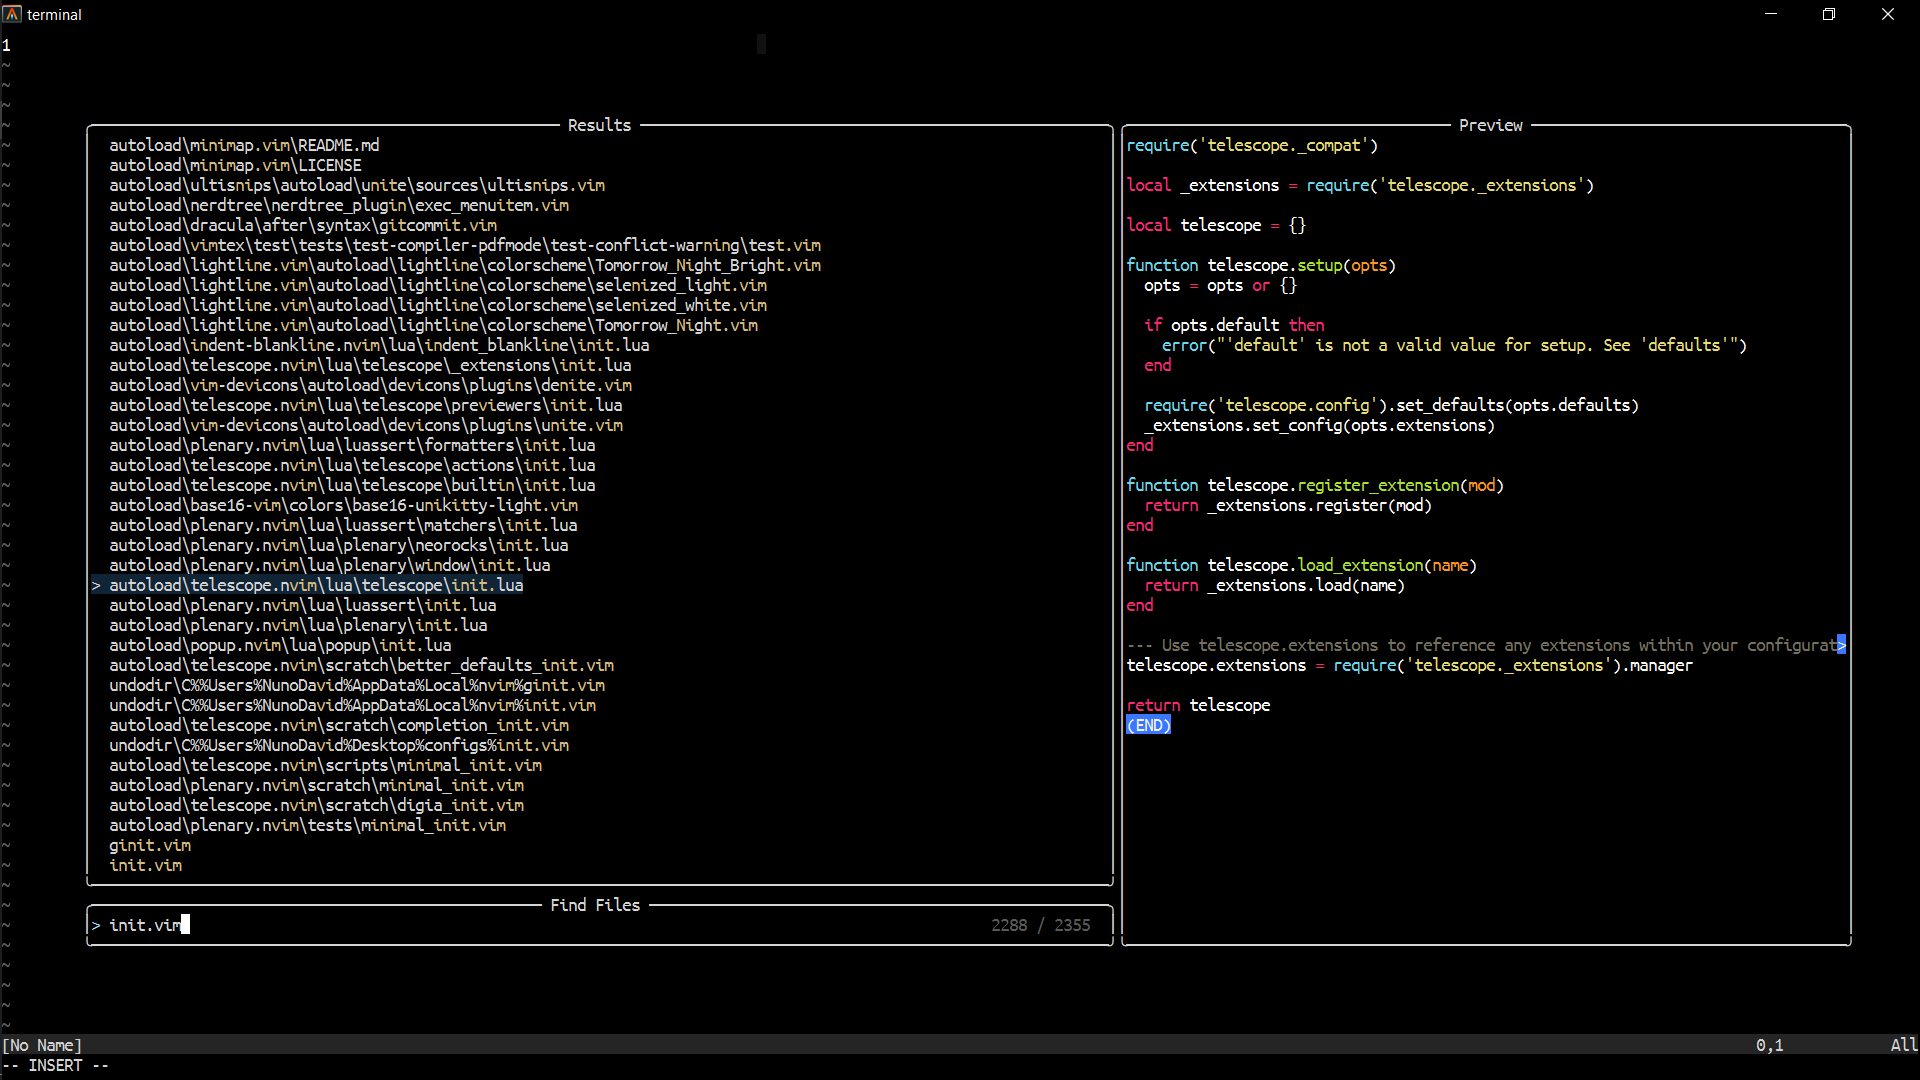Select the minimap.vim LICENSE result

[235, 165]
